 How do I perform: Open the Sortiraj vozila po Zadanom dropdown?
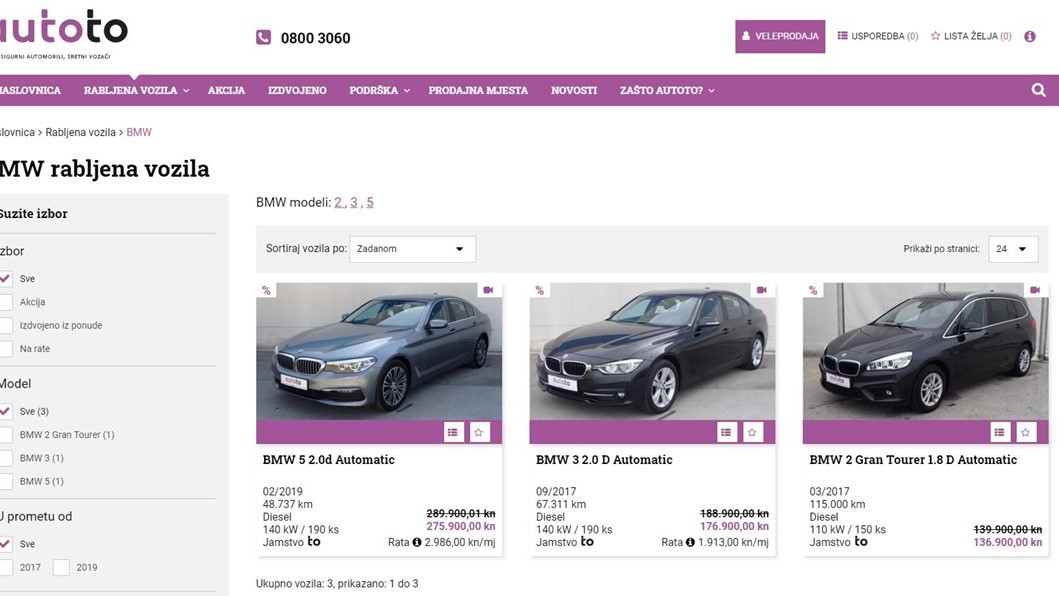412,249
